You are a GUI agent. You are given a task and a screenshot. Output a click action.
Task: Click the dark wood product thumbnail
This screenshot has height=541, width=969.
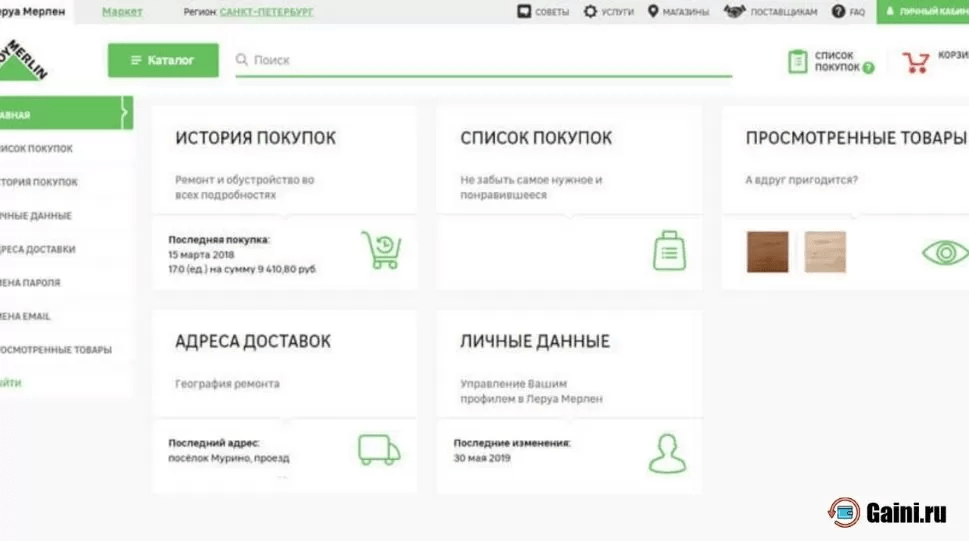coord(767,252)
